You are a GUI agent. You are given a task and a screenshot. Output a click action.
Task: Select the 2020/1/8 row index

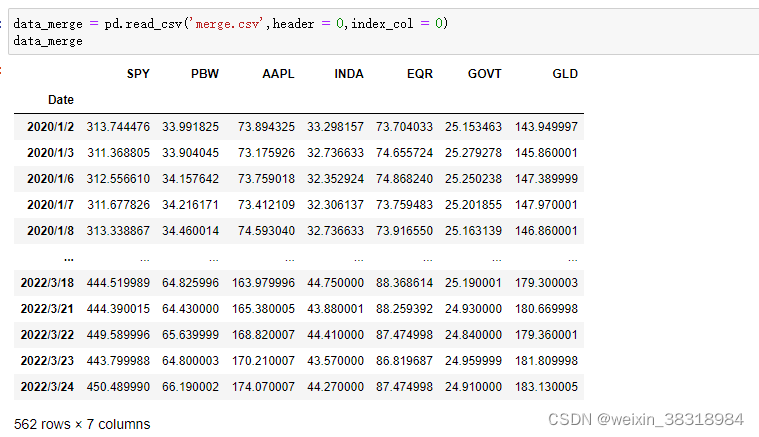[50, 231]
